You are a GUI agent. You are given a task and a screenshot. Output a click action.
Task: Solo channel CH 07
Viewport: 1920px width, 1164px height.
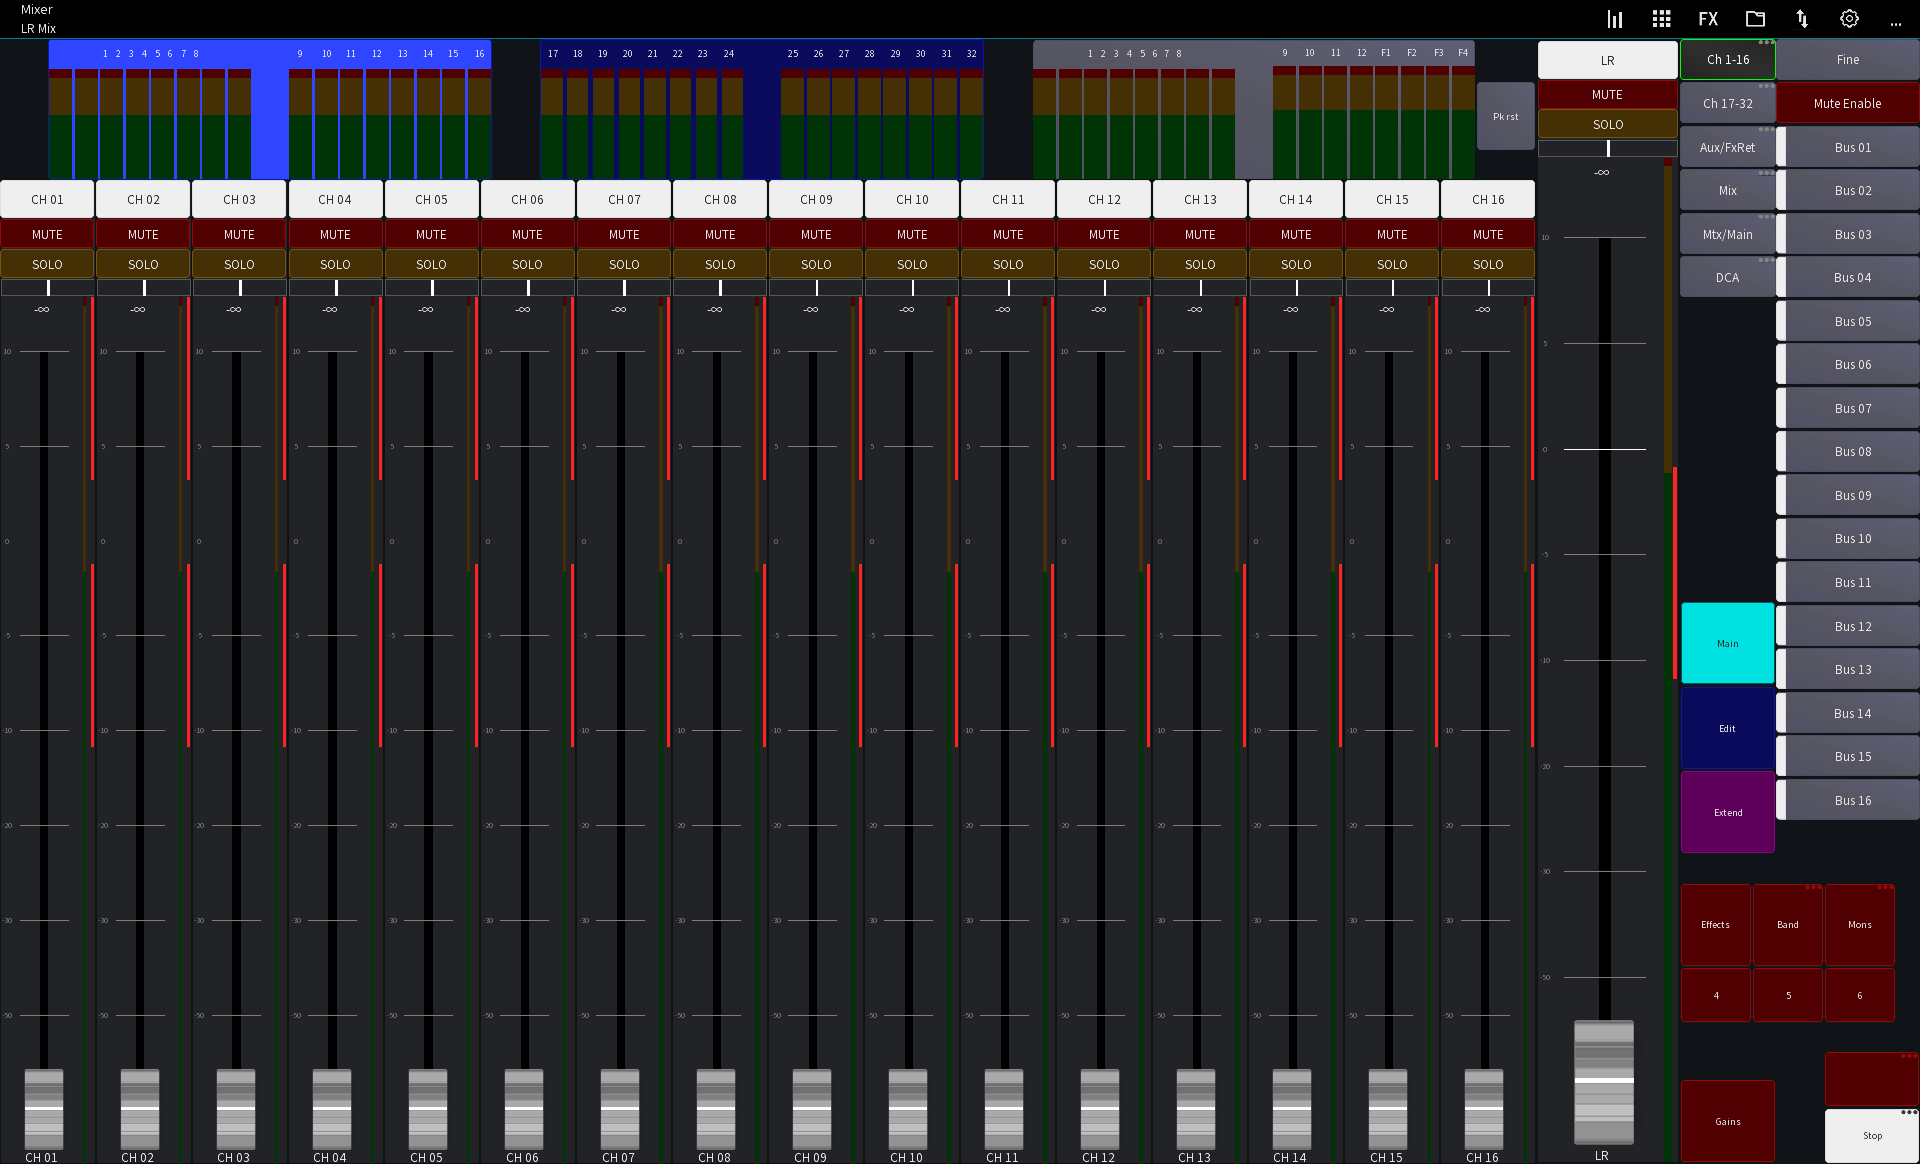pos(623,263)
